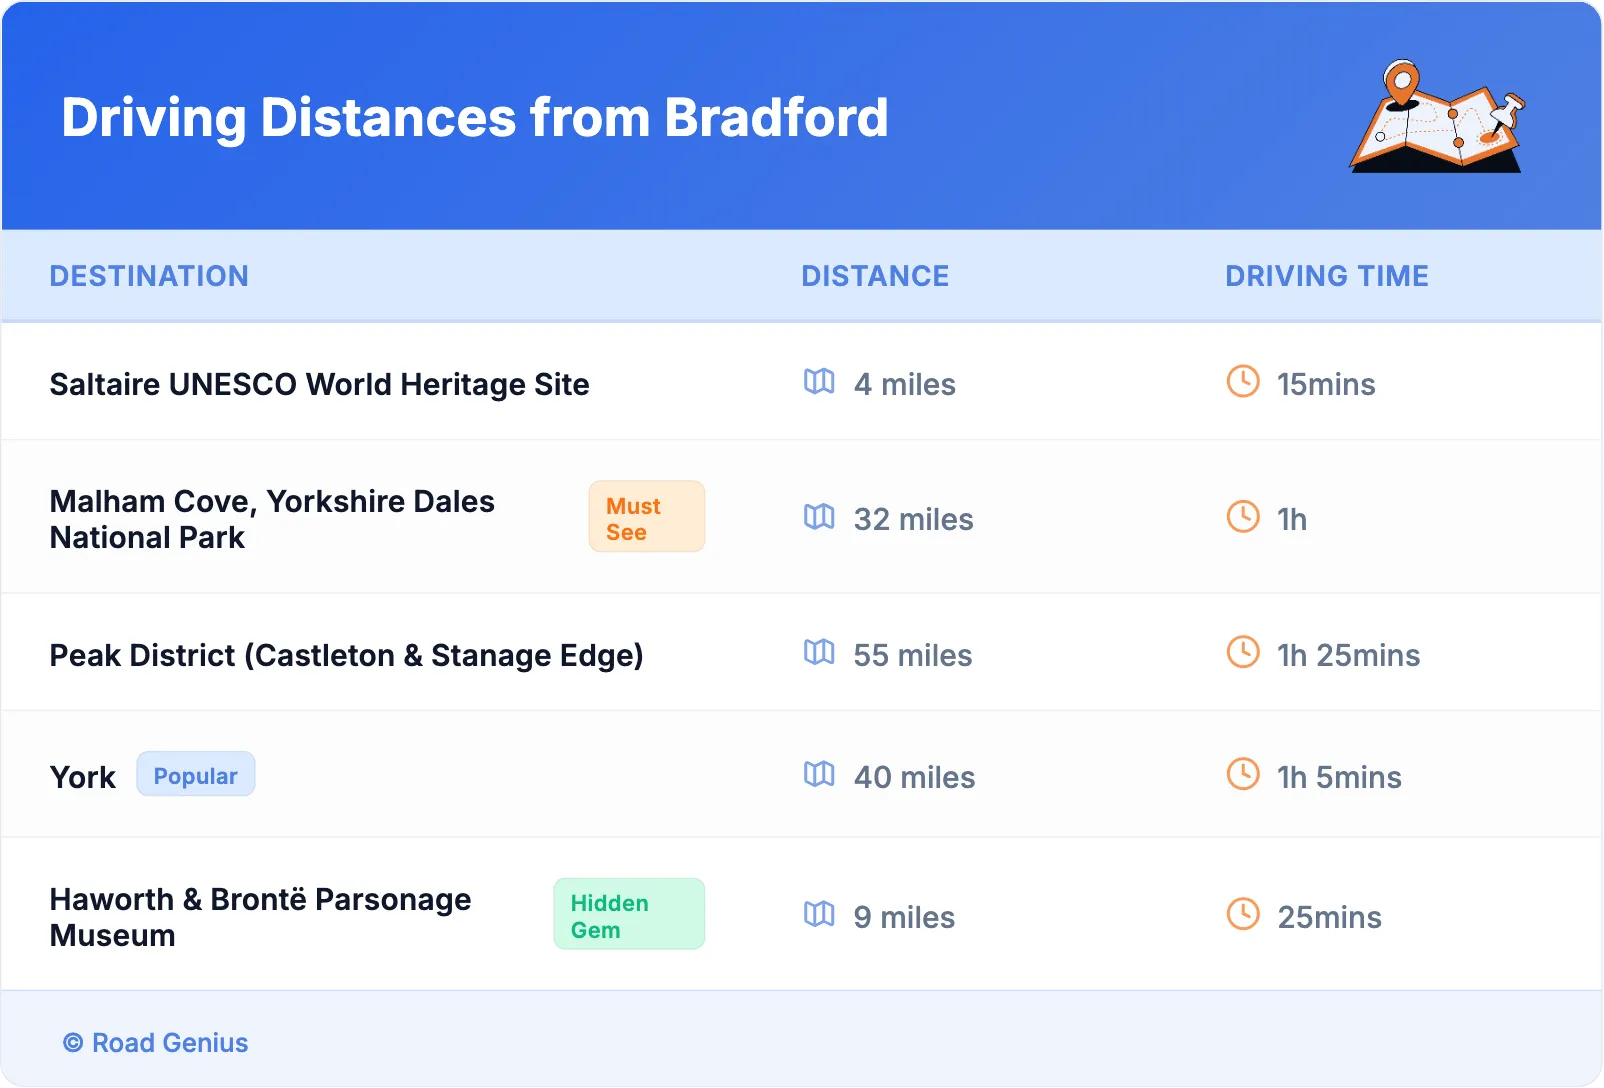Click the 25mins driving time
The height and width of the screenshot is (1088, 1604).
1330,918
